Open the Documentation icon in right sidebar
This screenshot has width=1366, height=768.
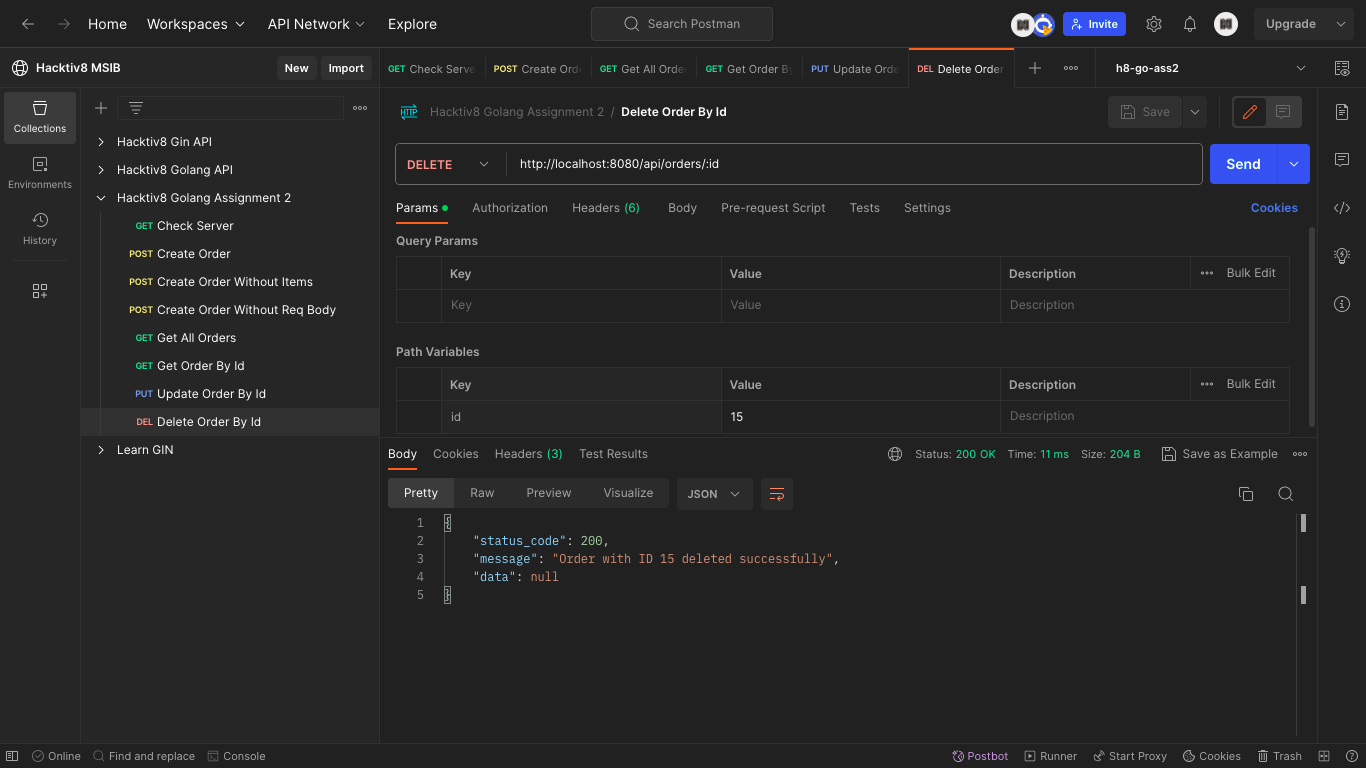tap(1342, 112)
